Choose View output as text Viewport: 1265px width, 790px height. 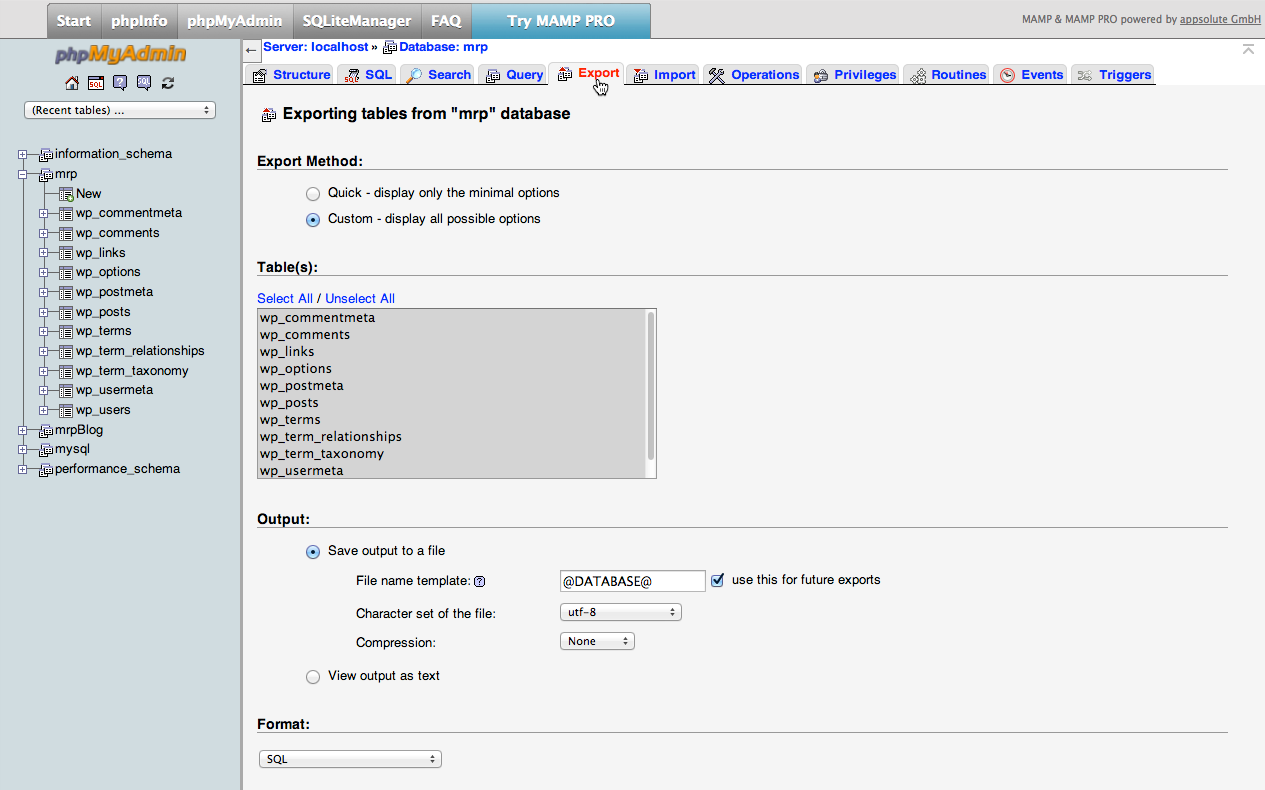click(313, 676)
